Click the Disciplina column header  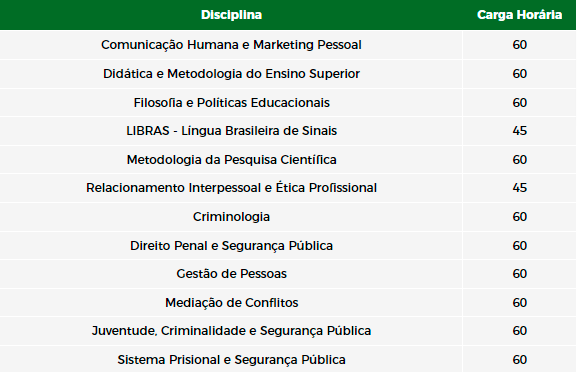pos(231,15)
